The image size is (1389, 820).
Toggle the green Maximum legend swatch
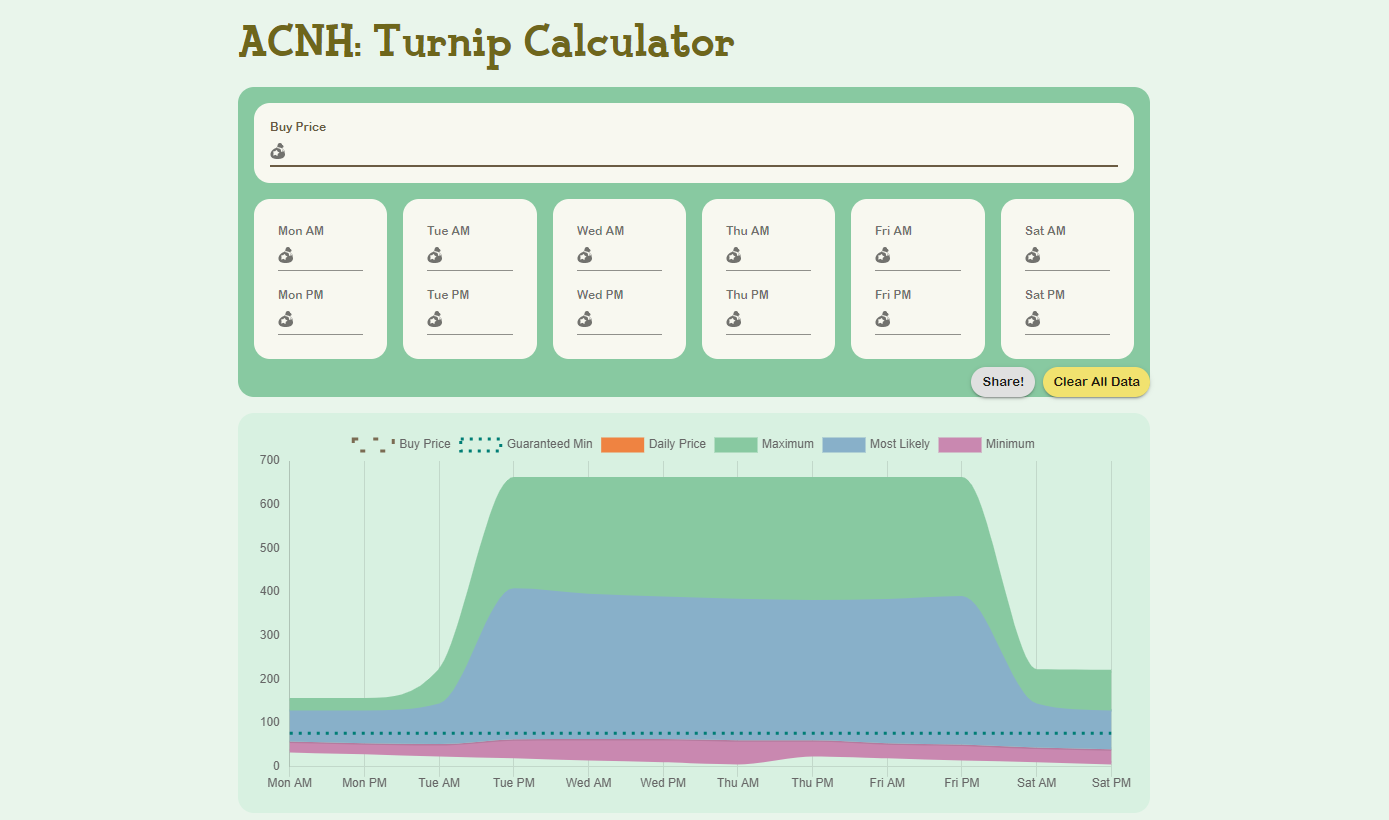click(736, 444)
